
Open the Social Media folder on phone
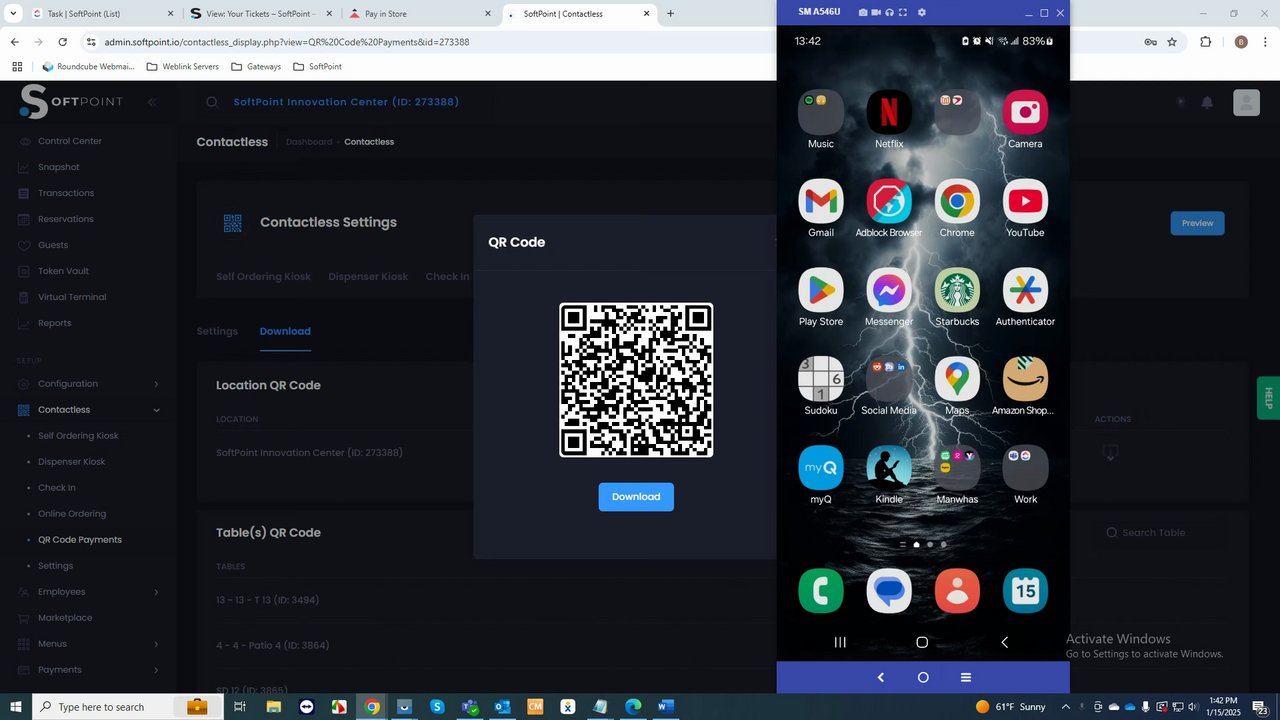[889, 379]
